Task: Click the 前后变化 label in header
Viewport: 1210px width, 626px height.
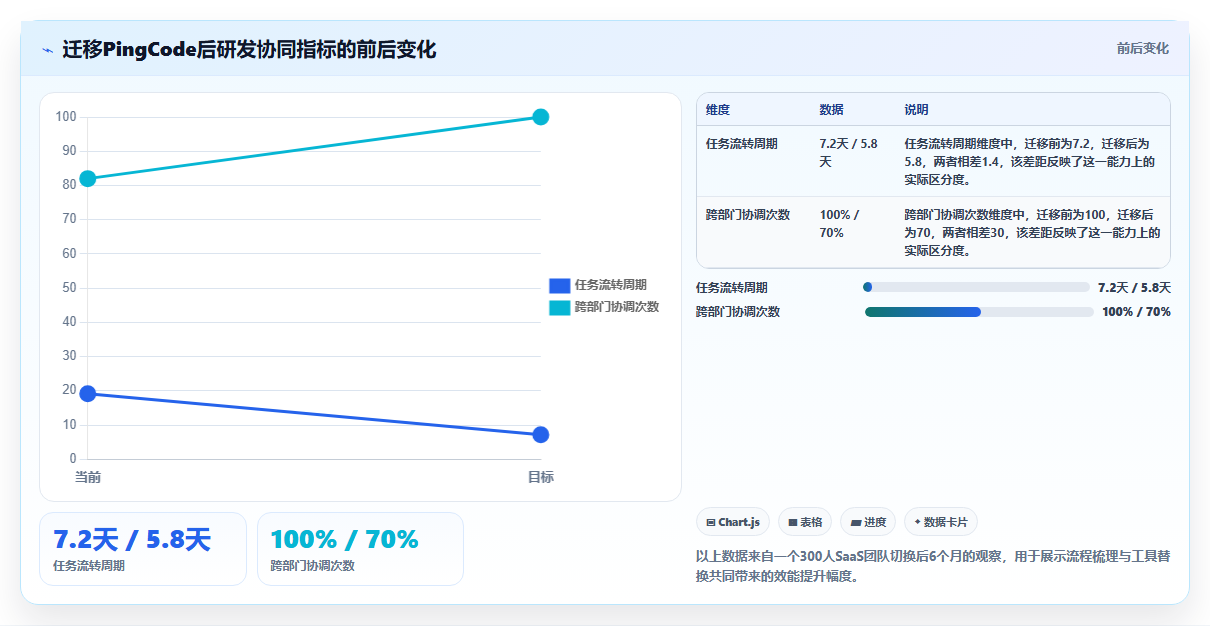Action: [1143, 48]
